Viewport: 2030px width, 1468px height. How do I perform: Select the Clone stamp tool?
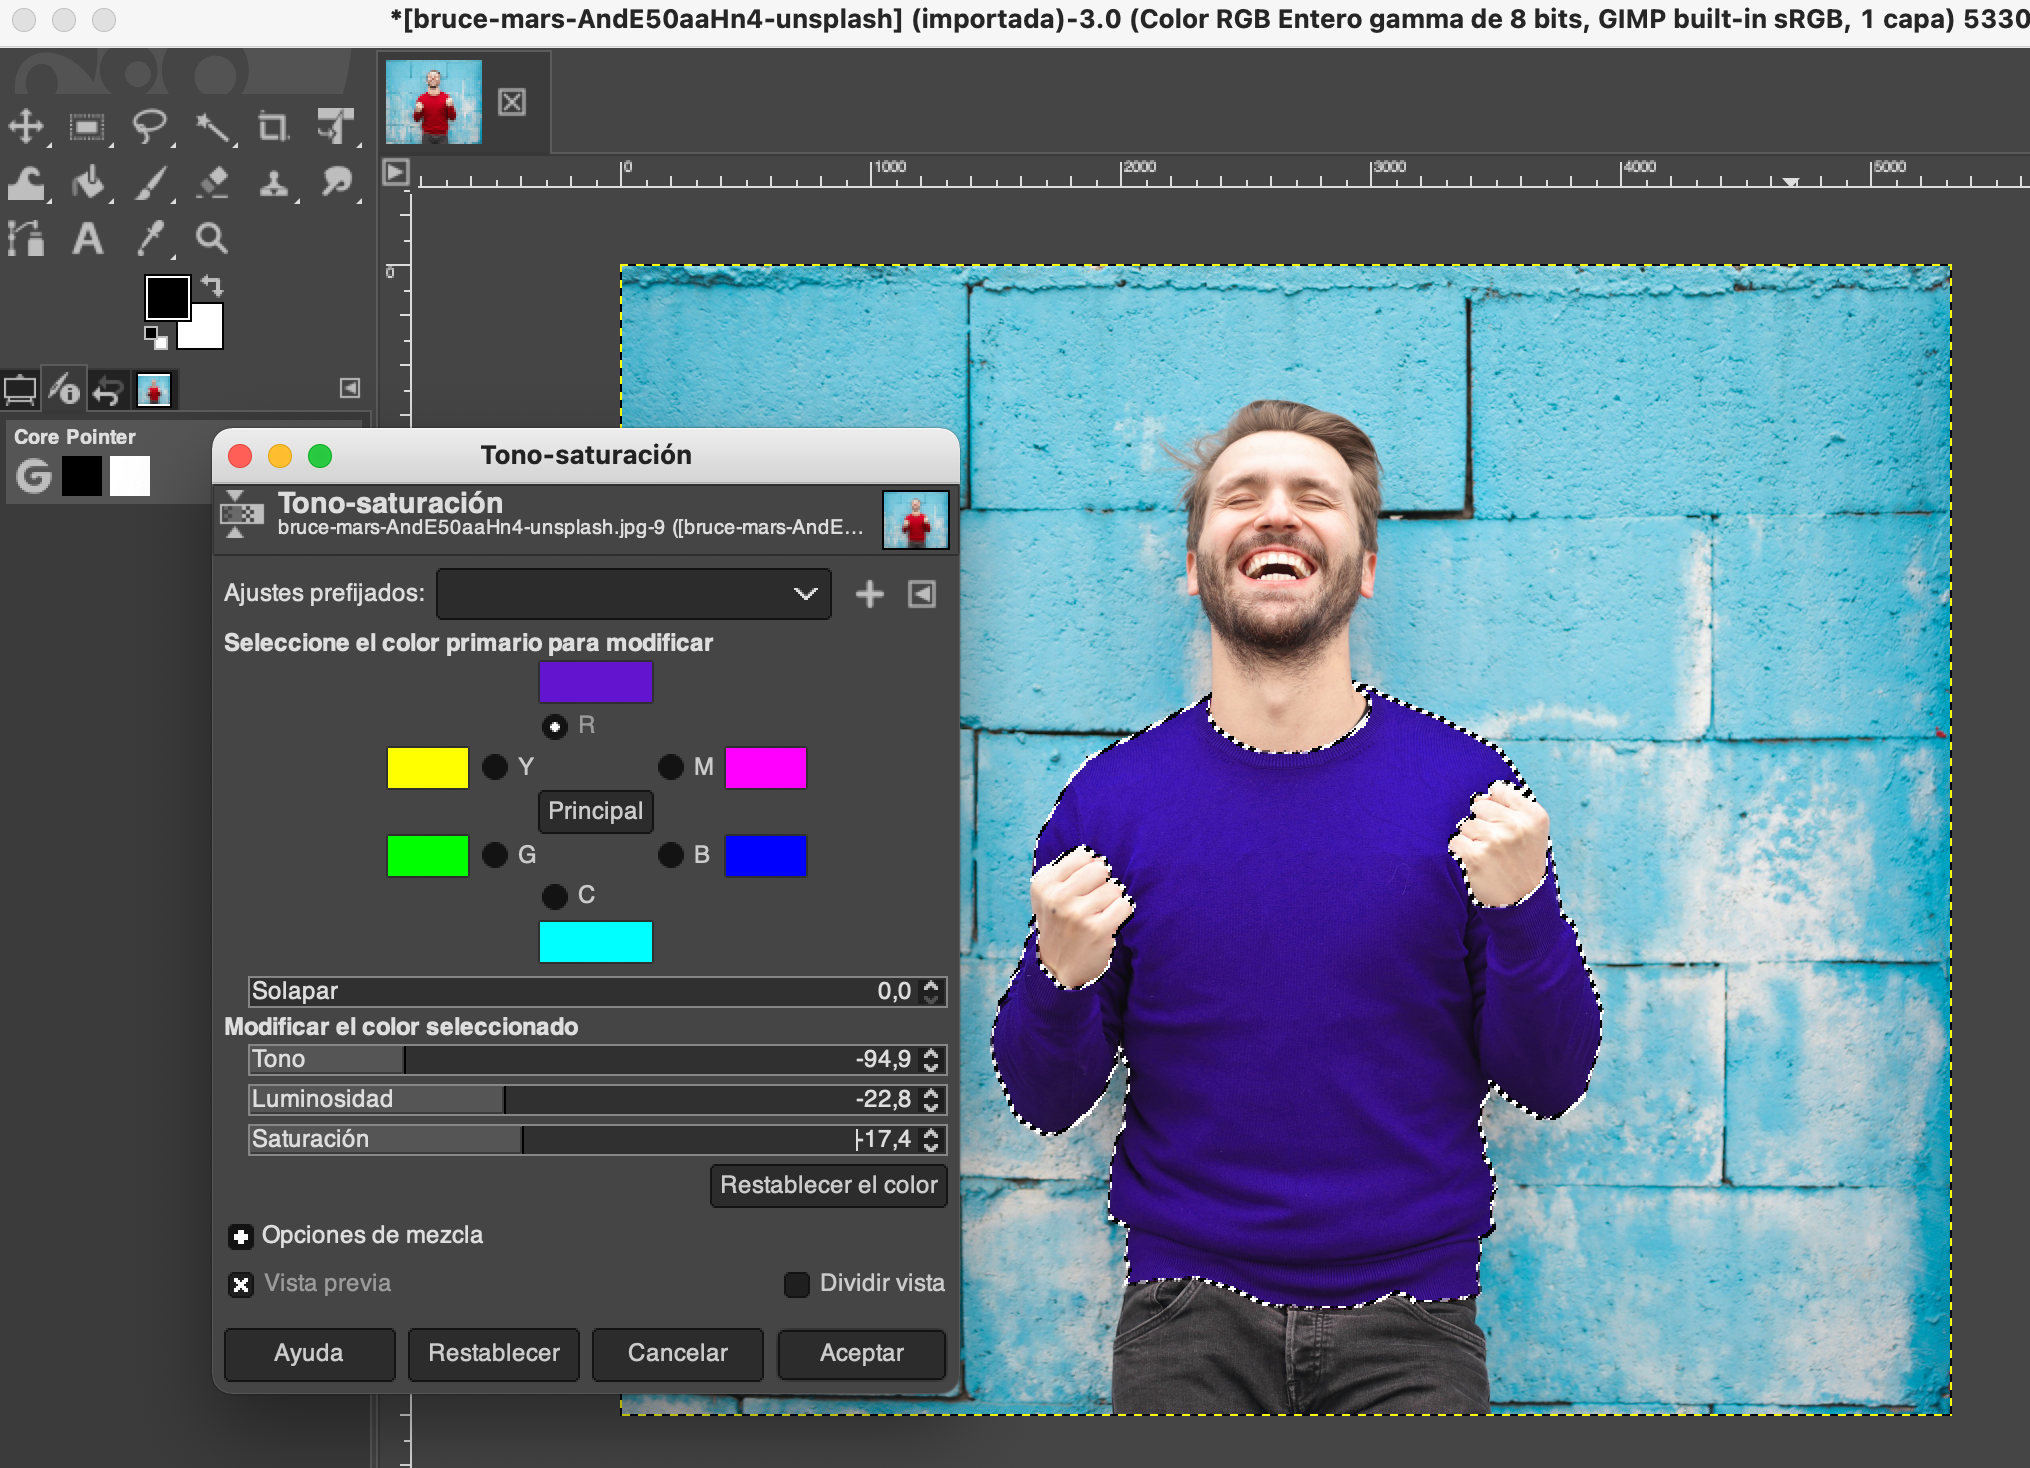coord(273,183)
